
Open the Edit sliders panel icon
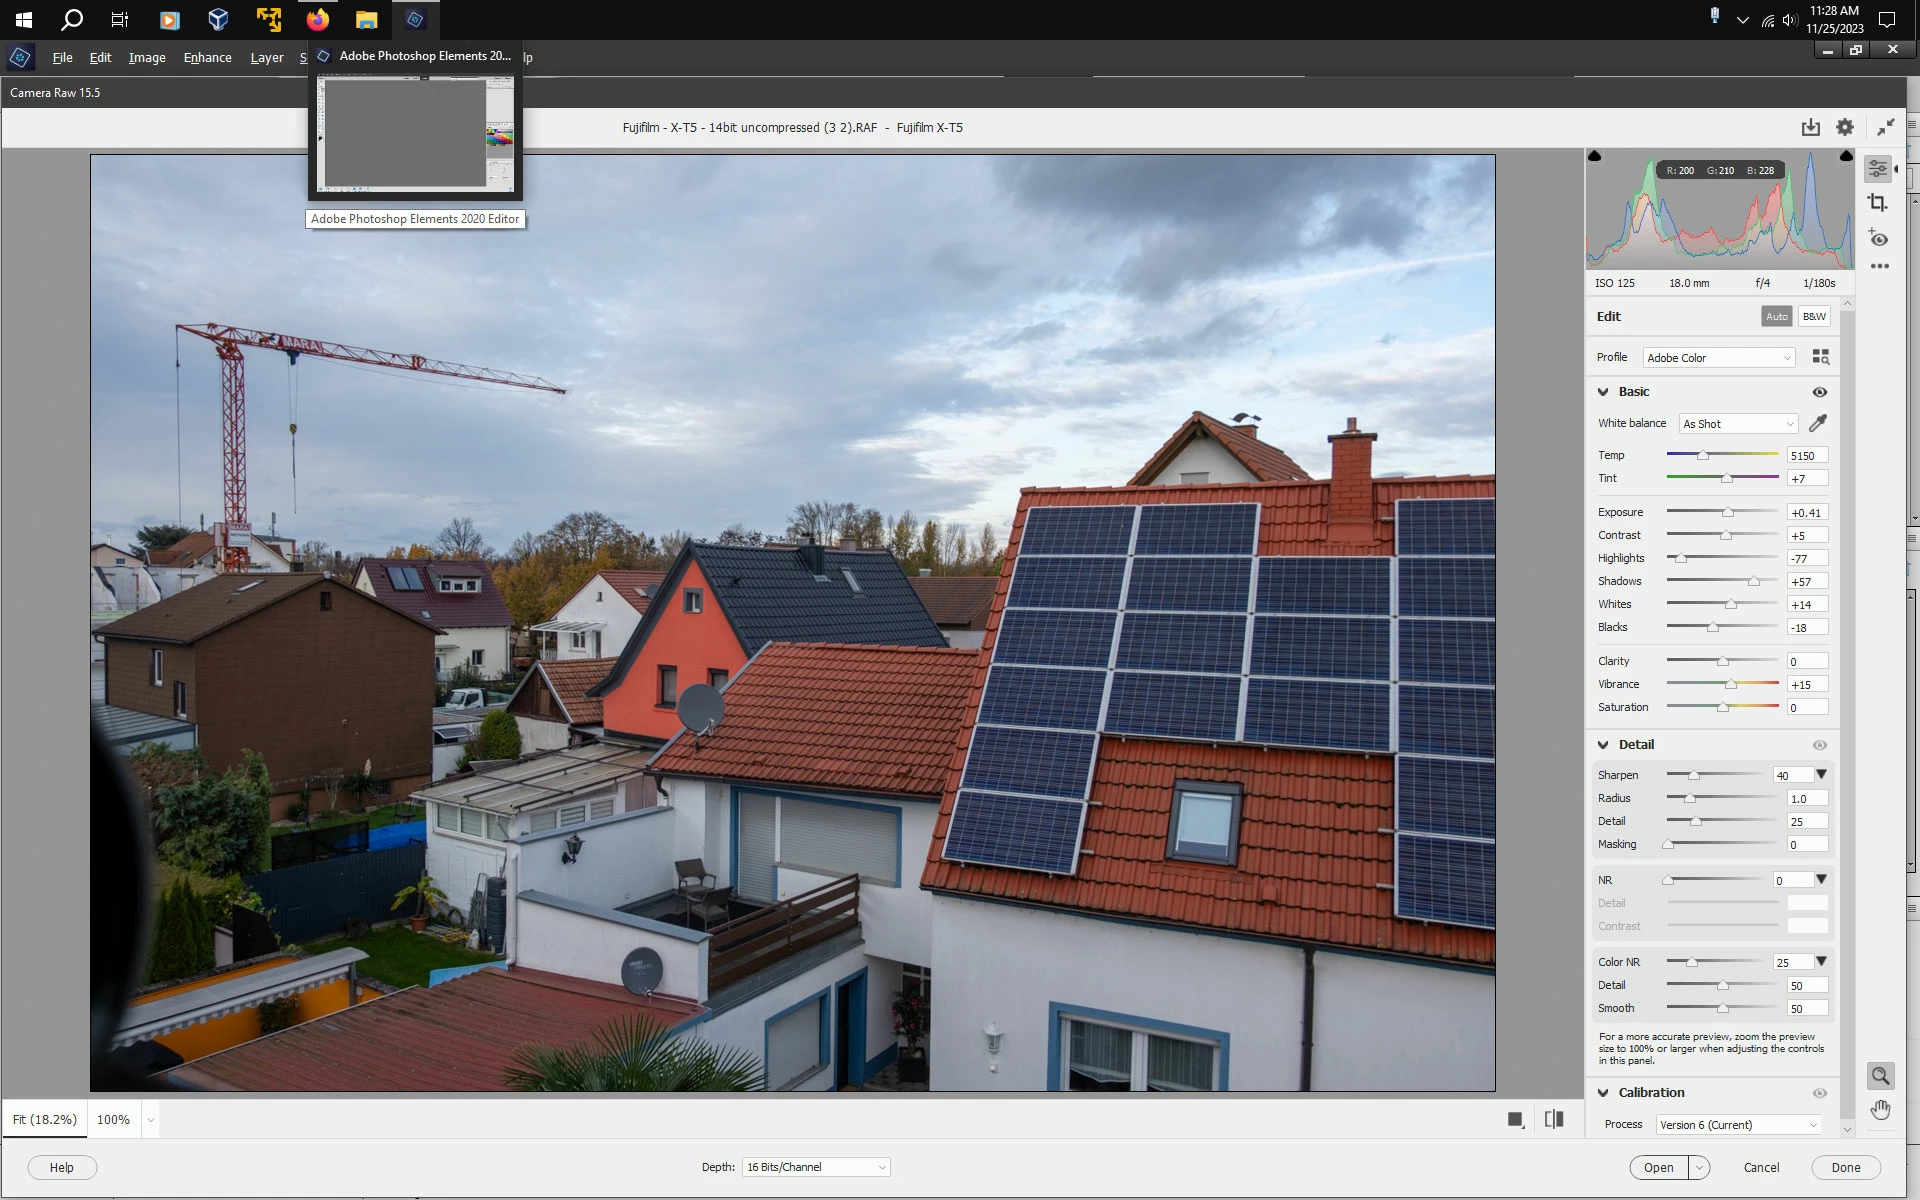coord(1878,168)
